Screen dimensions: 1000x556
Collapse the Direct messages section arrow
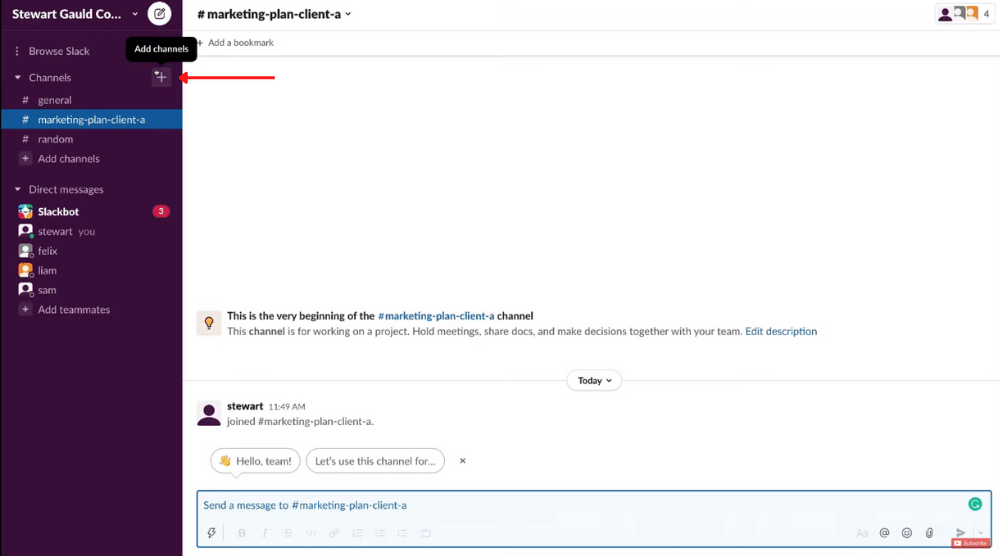(x=18, y=189)
